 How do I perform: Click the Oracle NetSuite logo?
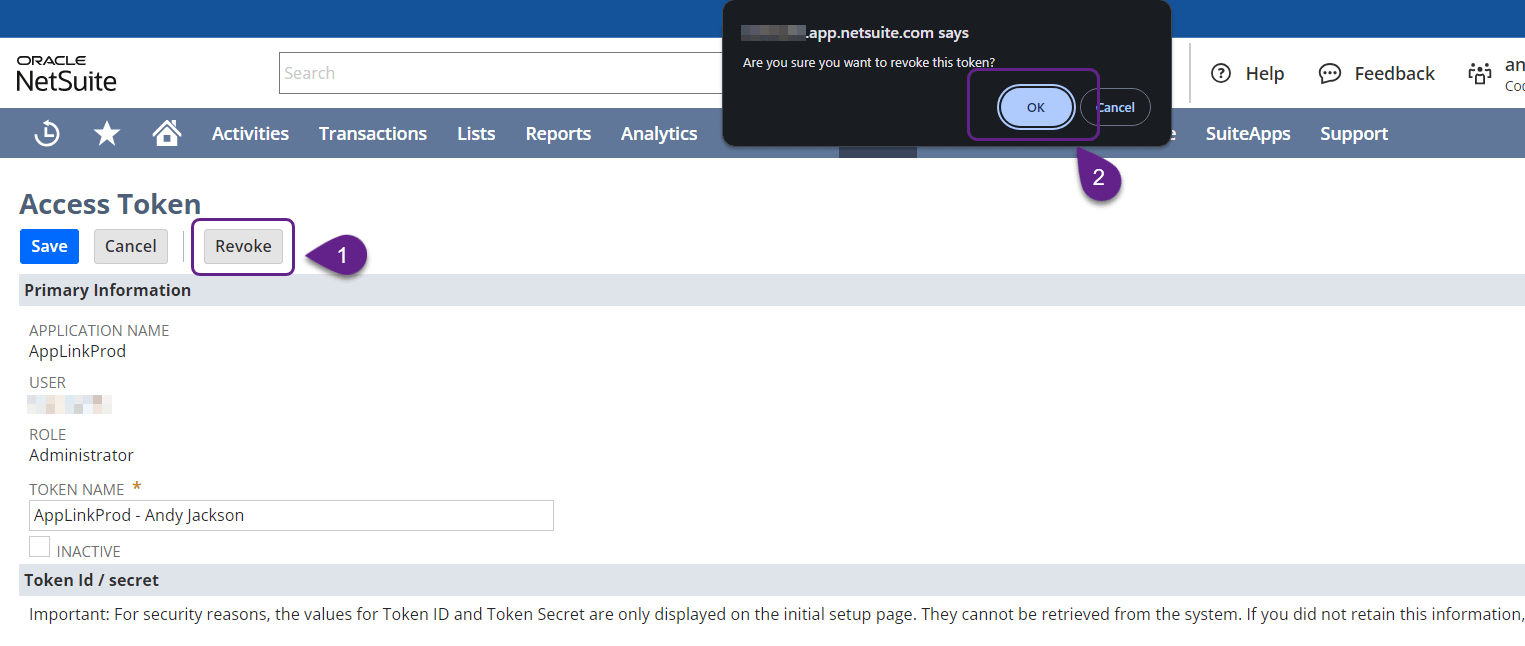click(66, 72)
